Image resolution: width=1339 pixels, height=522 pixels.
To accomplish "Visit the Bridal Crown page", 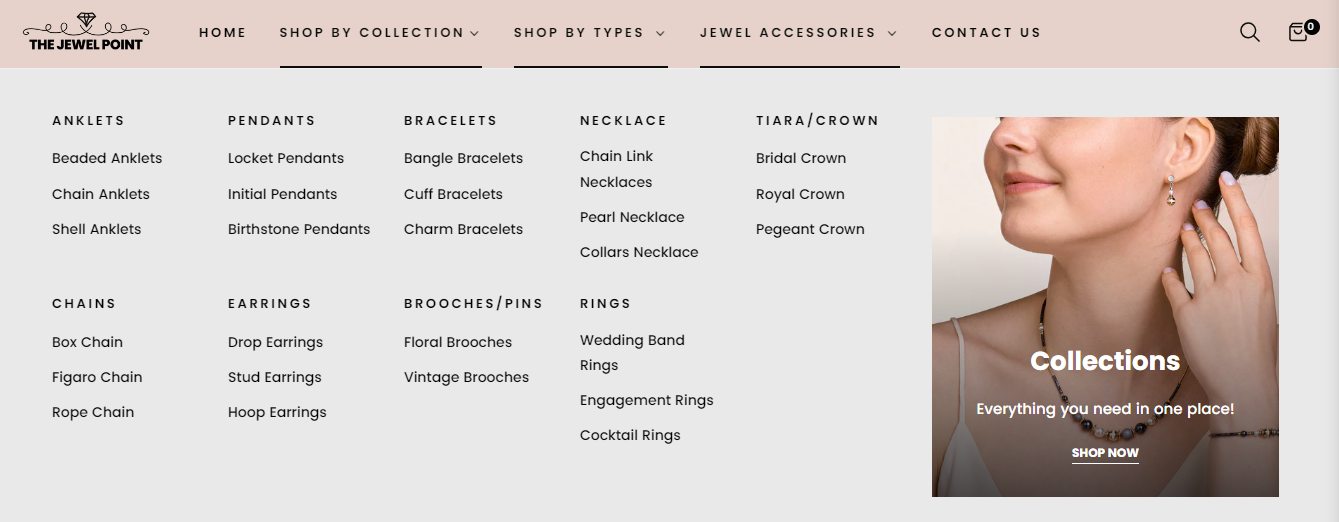I will point(801,158).
